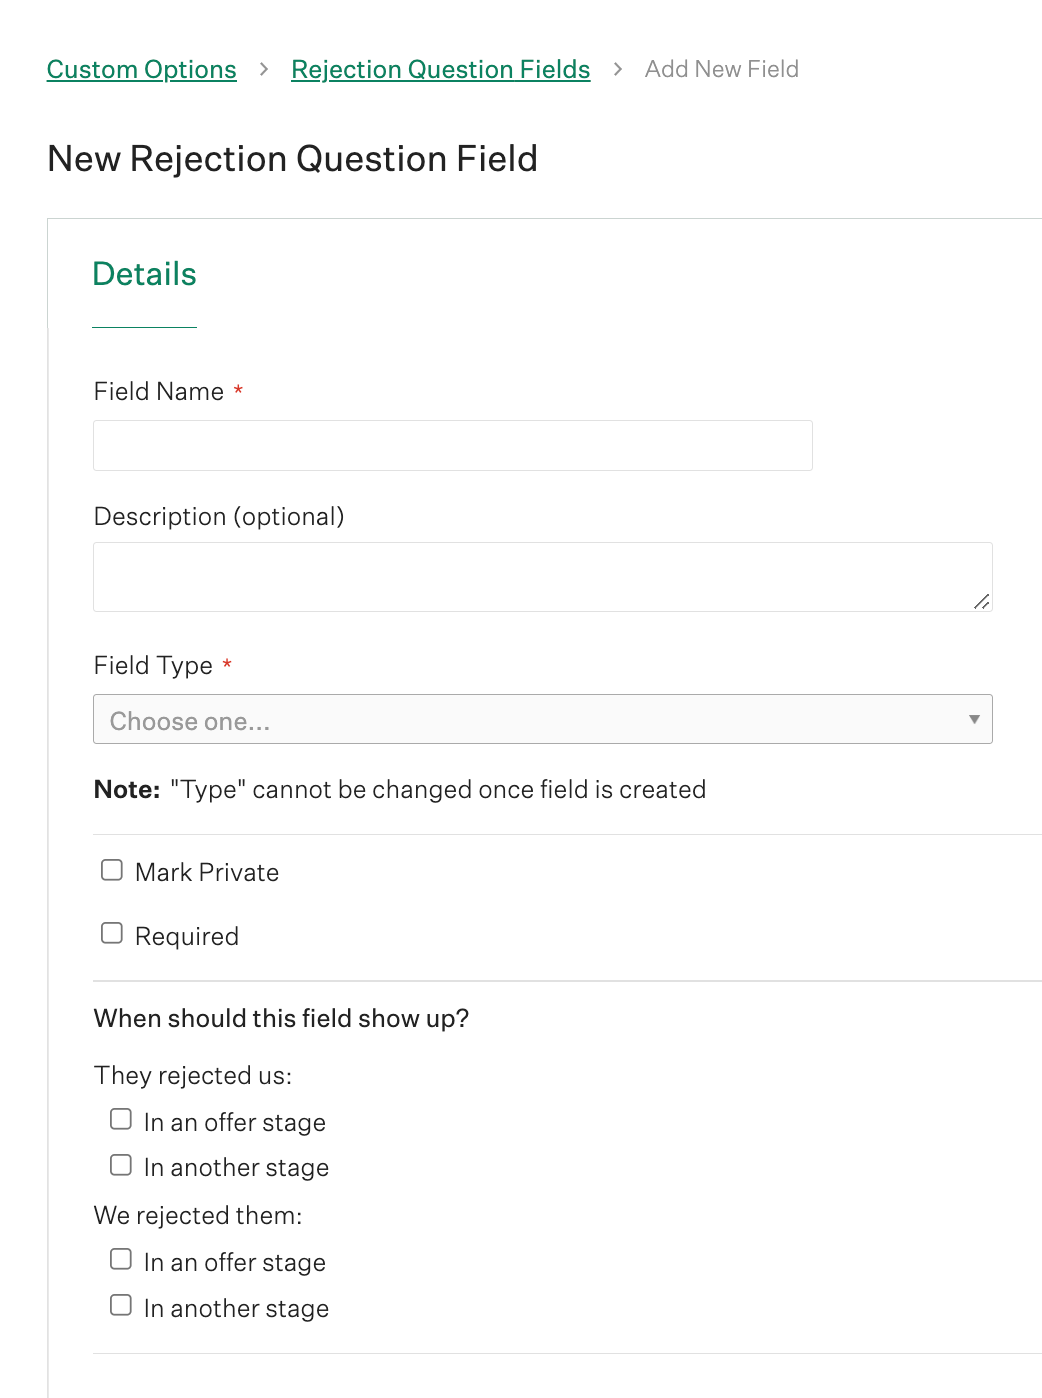This screenshot has width=1042, height=1398.
Task: Click the chevron after Custom Options
Action: coord(264,69)
